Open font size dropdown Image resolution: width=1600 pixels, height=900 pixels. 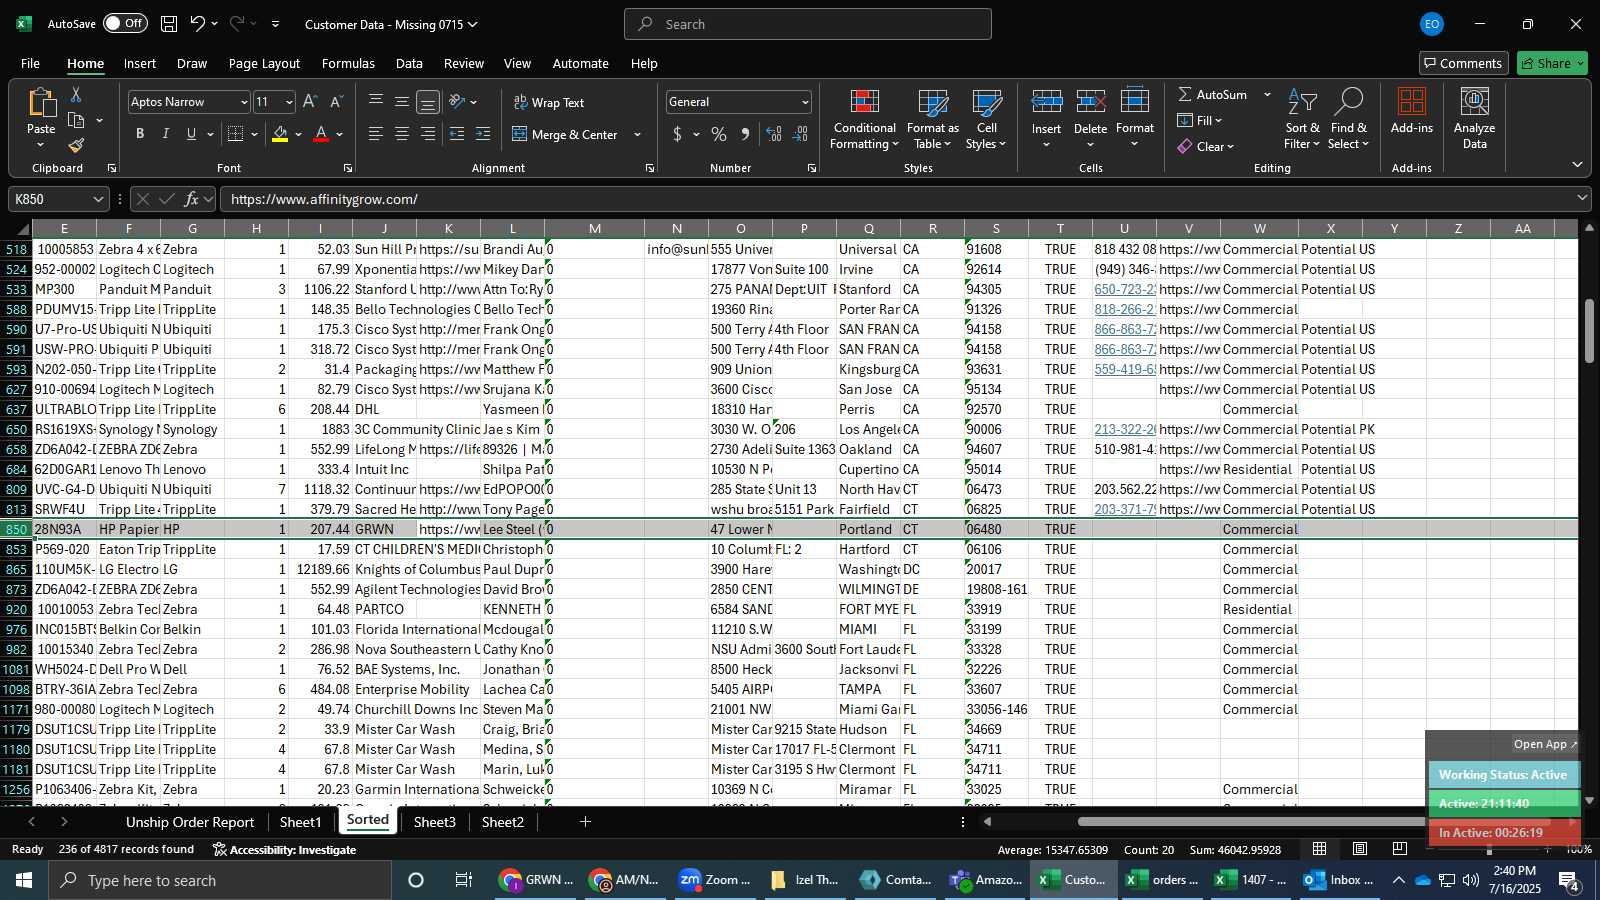click(x=289, y=102)
